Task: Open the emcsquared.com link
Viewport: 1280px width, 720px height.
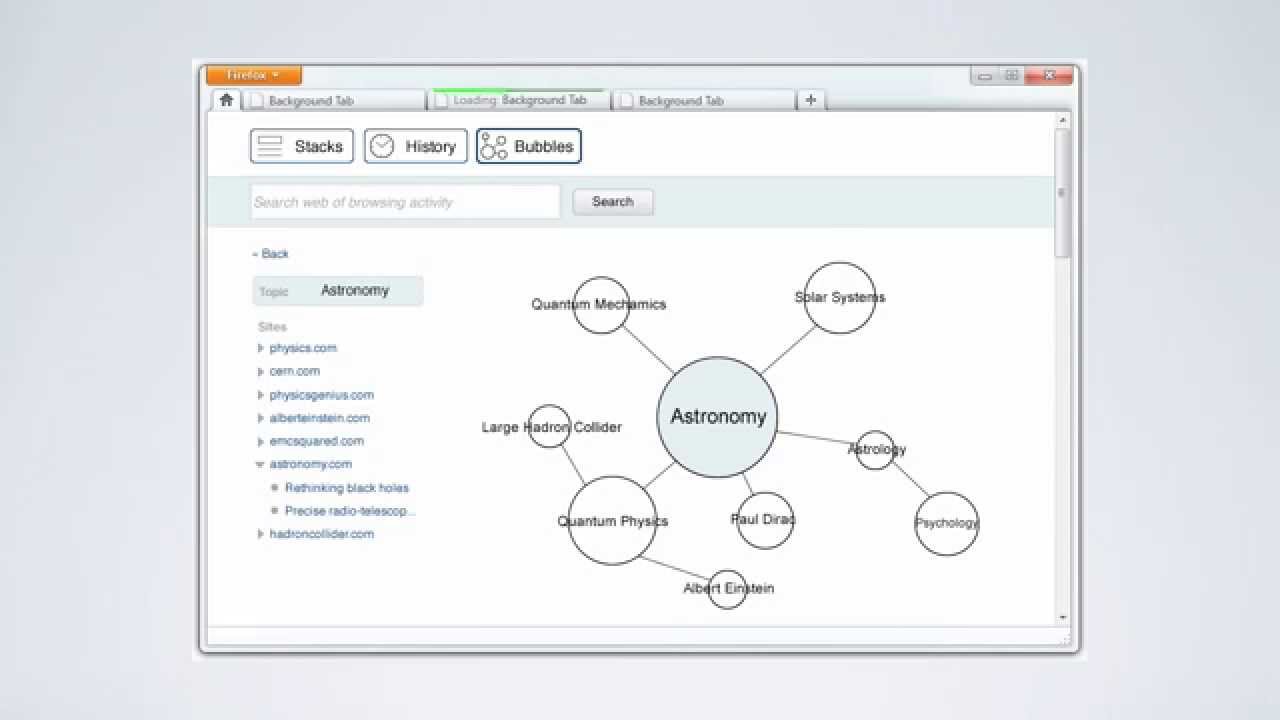Action: [x=317, y=441]
